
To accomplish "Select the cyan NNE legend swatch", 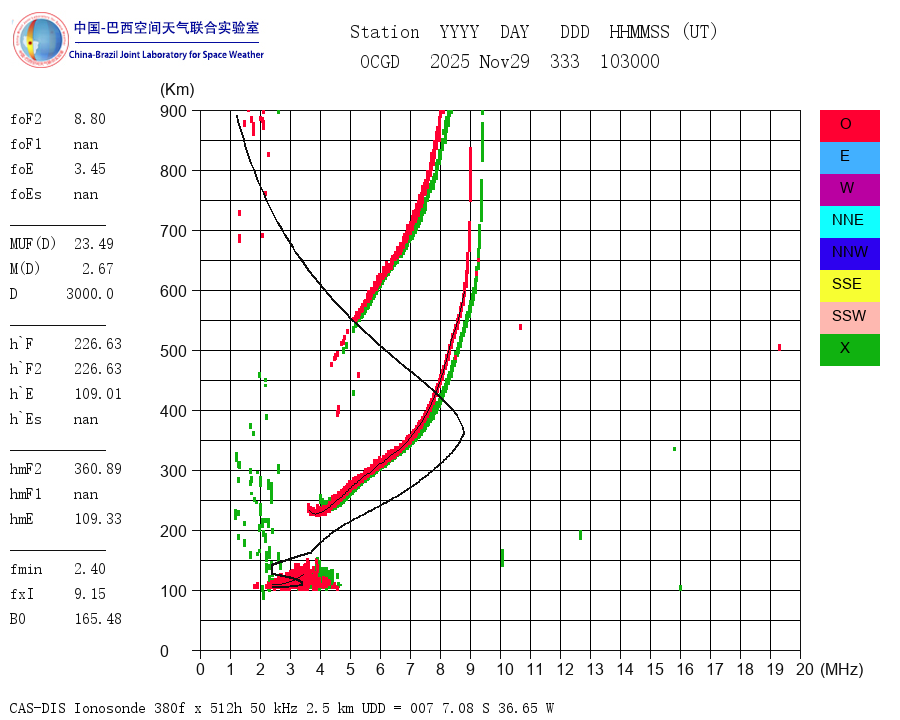I will click(x=849, y=222).
